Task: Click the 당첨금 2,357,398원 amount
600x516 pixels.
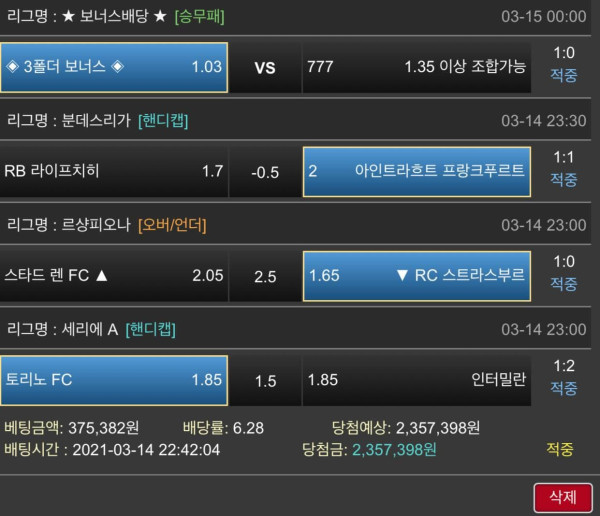Action: pos(394,450)
